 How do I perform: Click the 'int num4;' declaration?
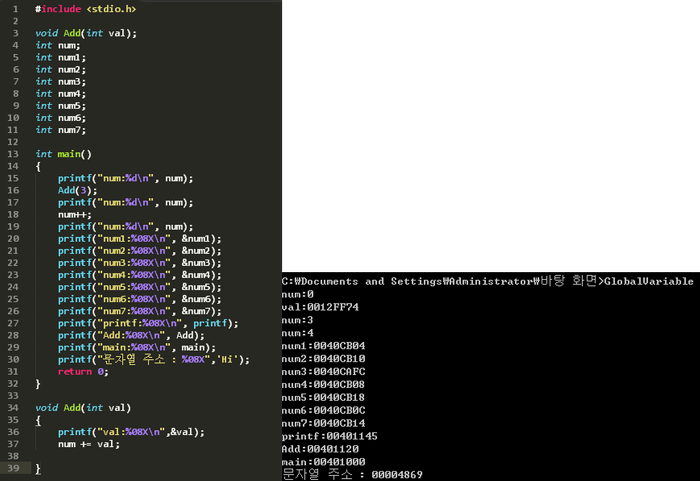point(61,93)
